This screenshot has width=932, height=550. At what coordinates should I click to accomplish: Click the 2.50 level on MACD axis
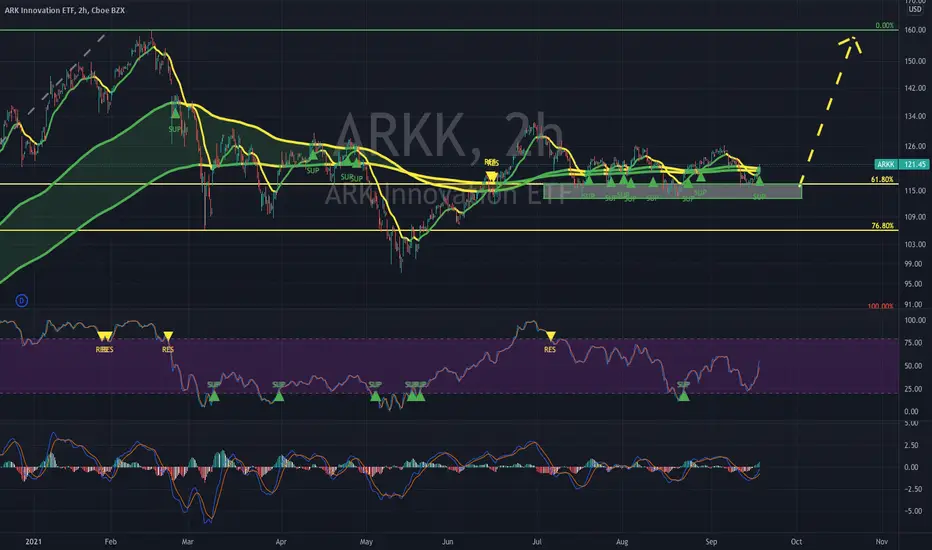[911, 445]
